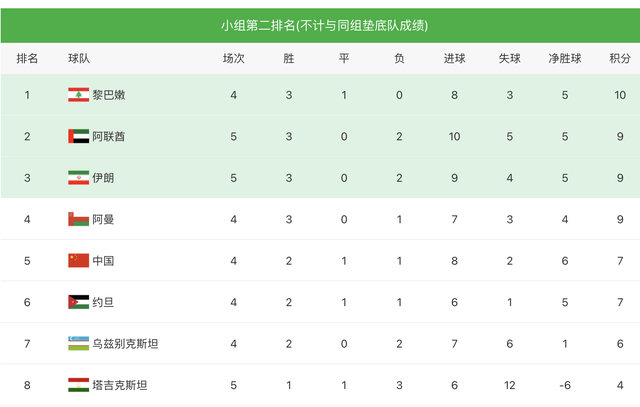This screenshot has height=407, width=640.
Task: Click the 进球 column header
Action: click(454, 58)
